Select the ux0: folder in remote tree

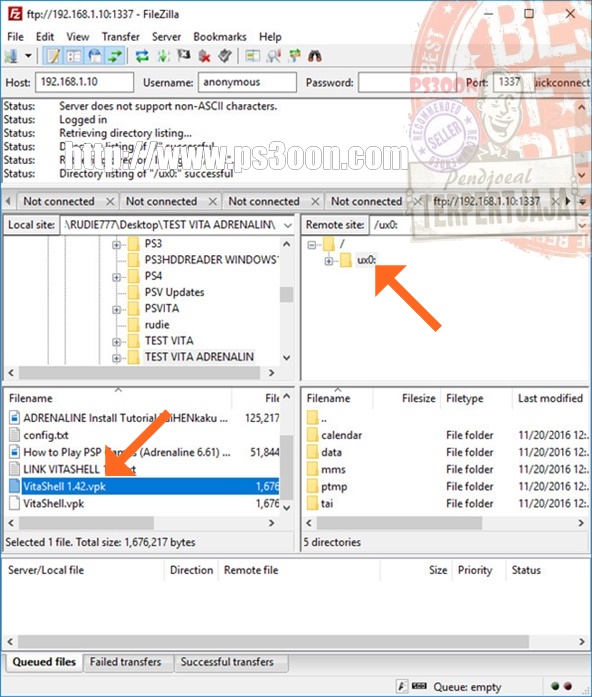pyautogui.click(x=366, y=260)
